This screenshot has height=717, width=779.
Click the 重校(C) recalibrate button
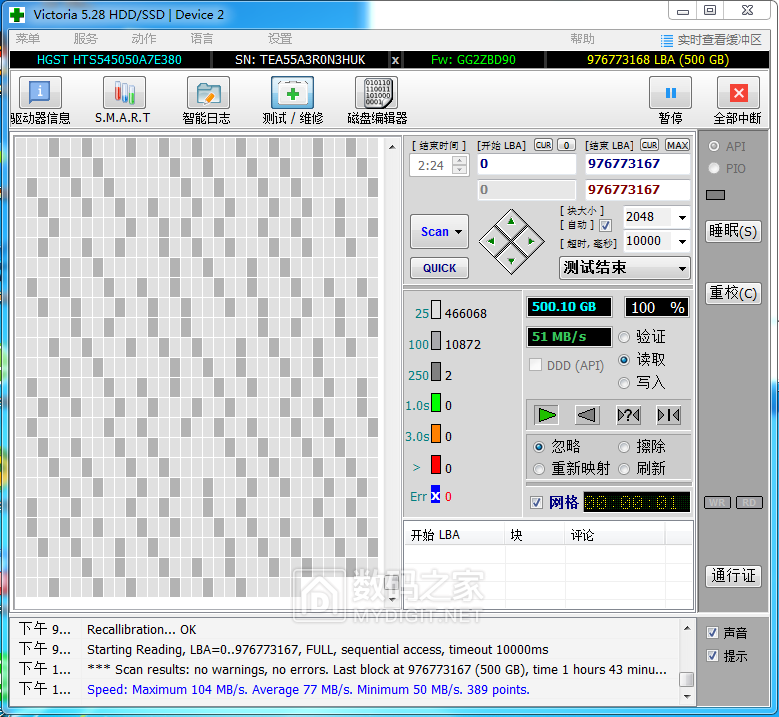coord(733,293)
